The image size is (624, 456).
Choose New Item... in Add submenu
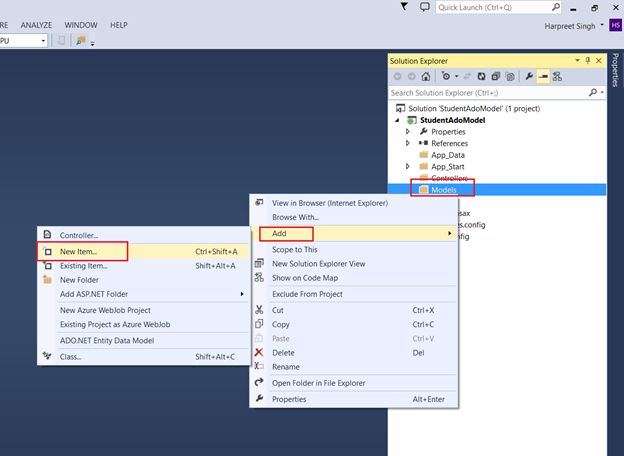(143, 251)
